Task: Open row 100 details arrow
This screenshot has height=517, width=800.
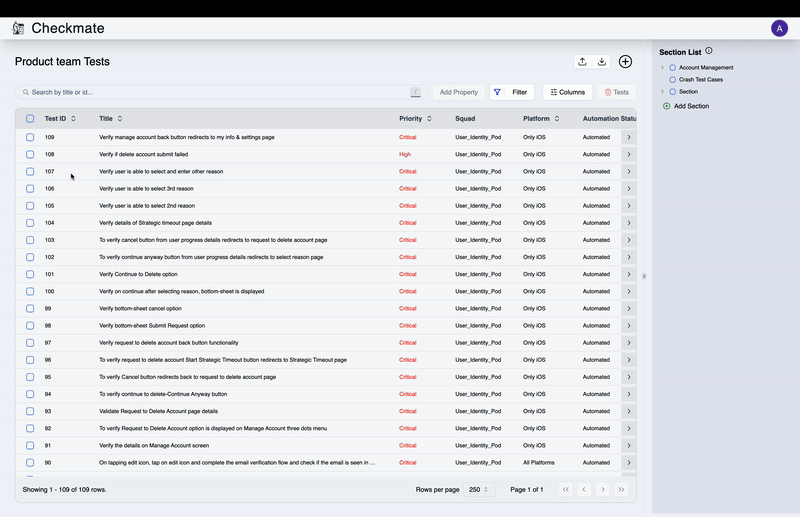Action: (x=629, y=291)
